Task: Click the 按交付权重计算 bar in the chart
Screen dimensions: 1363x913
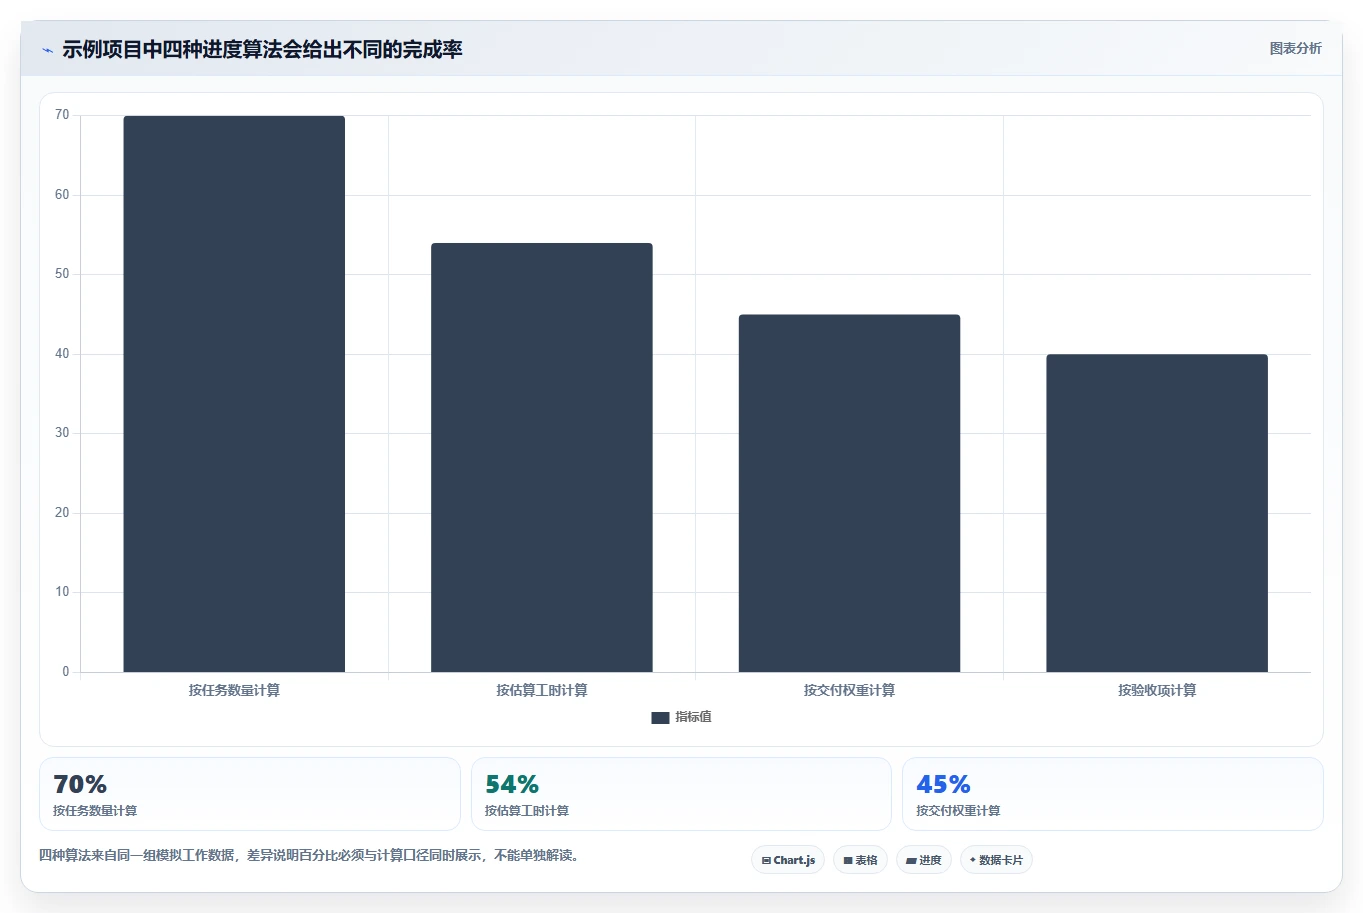Action: (x=849, y=494)
